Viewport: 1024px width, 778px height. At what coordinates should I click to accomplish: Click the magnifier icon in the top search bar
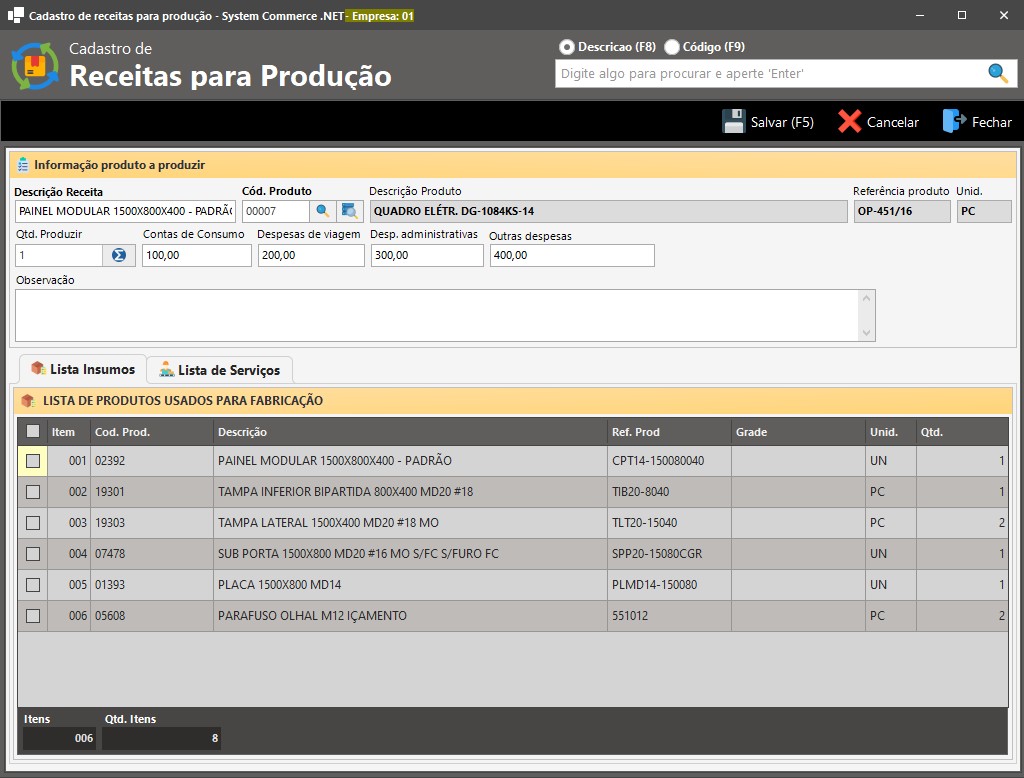(998, 73)
